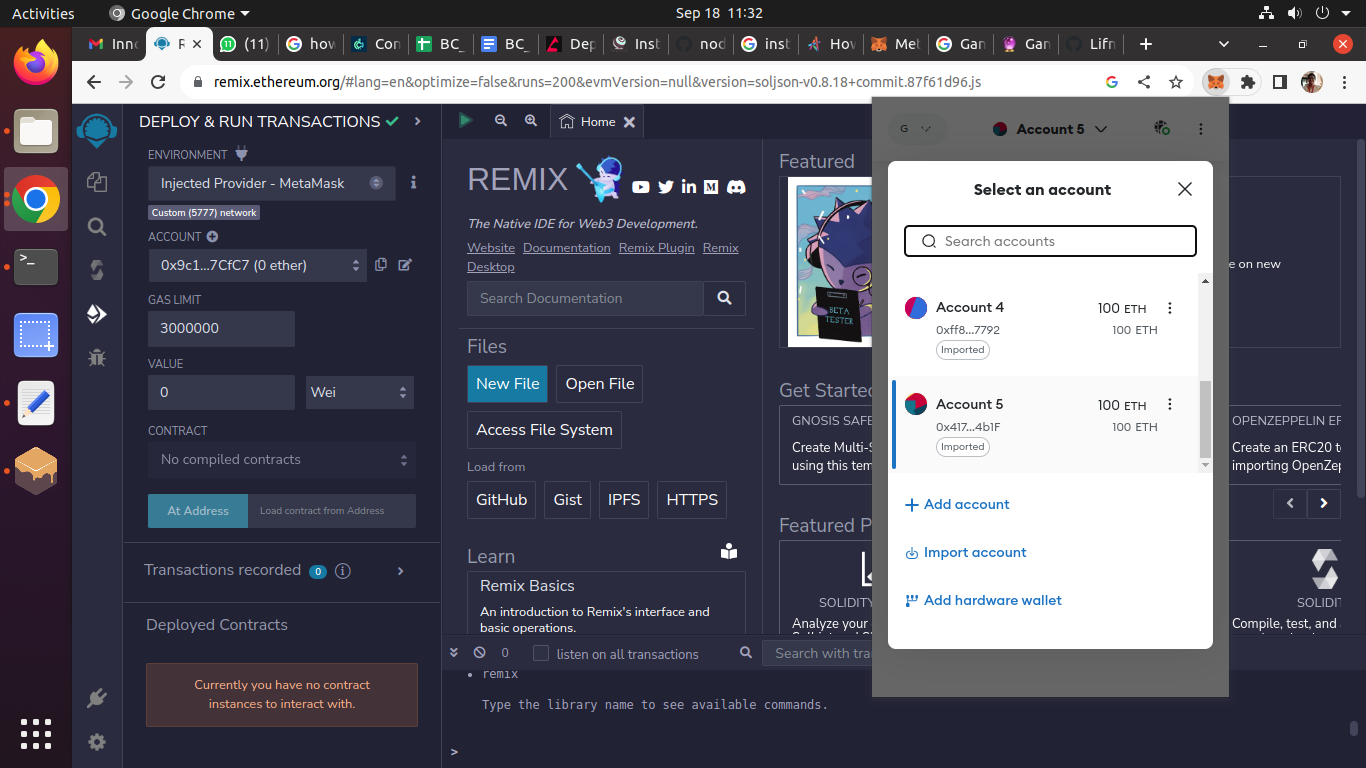Close the Select an account dialog

[1185, 189]
